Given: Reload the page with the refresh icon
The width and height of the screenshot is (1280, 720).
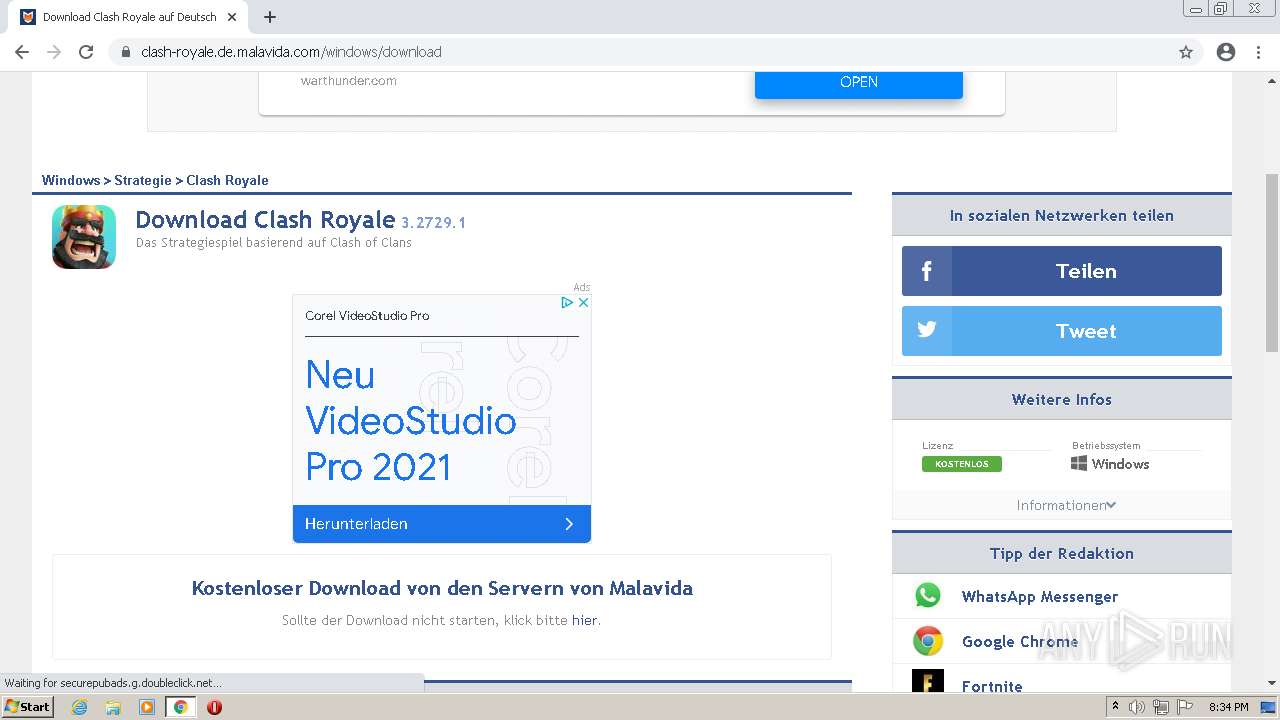Looking at the screenshot, I should tap(86, 52).
